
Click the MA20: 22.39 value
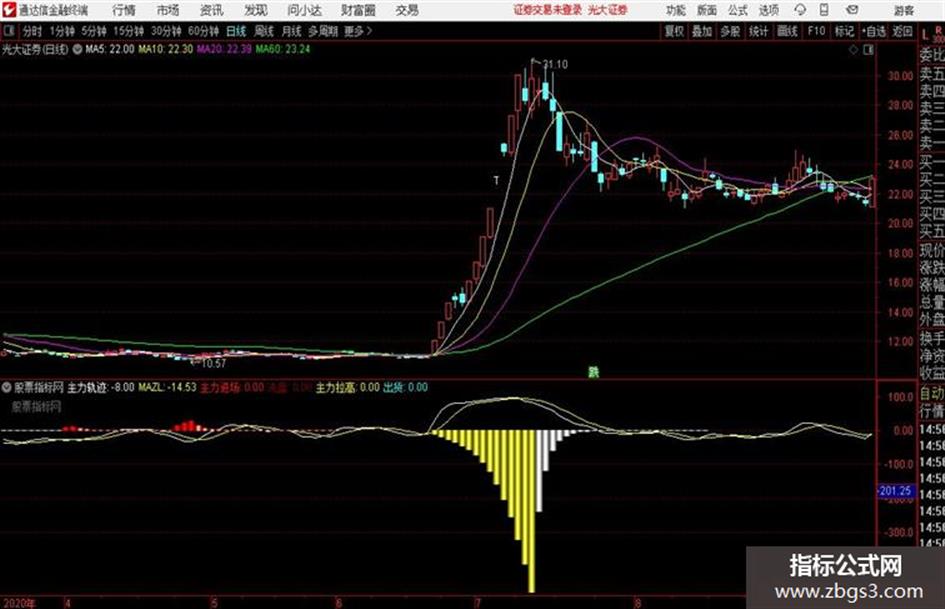point(224,49)
